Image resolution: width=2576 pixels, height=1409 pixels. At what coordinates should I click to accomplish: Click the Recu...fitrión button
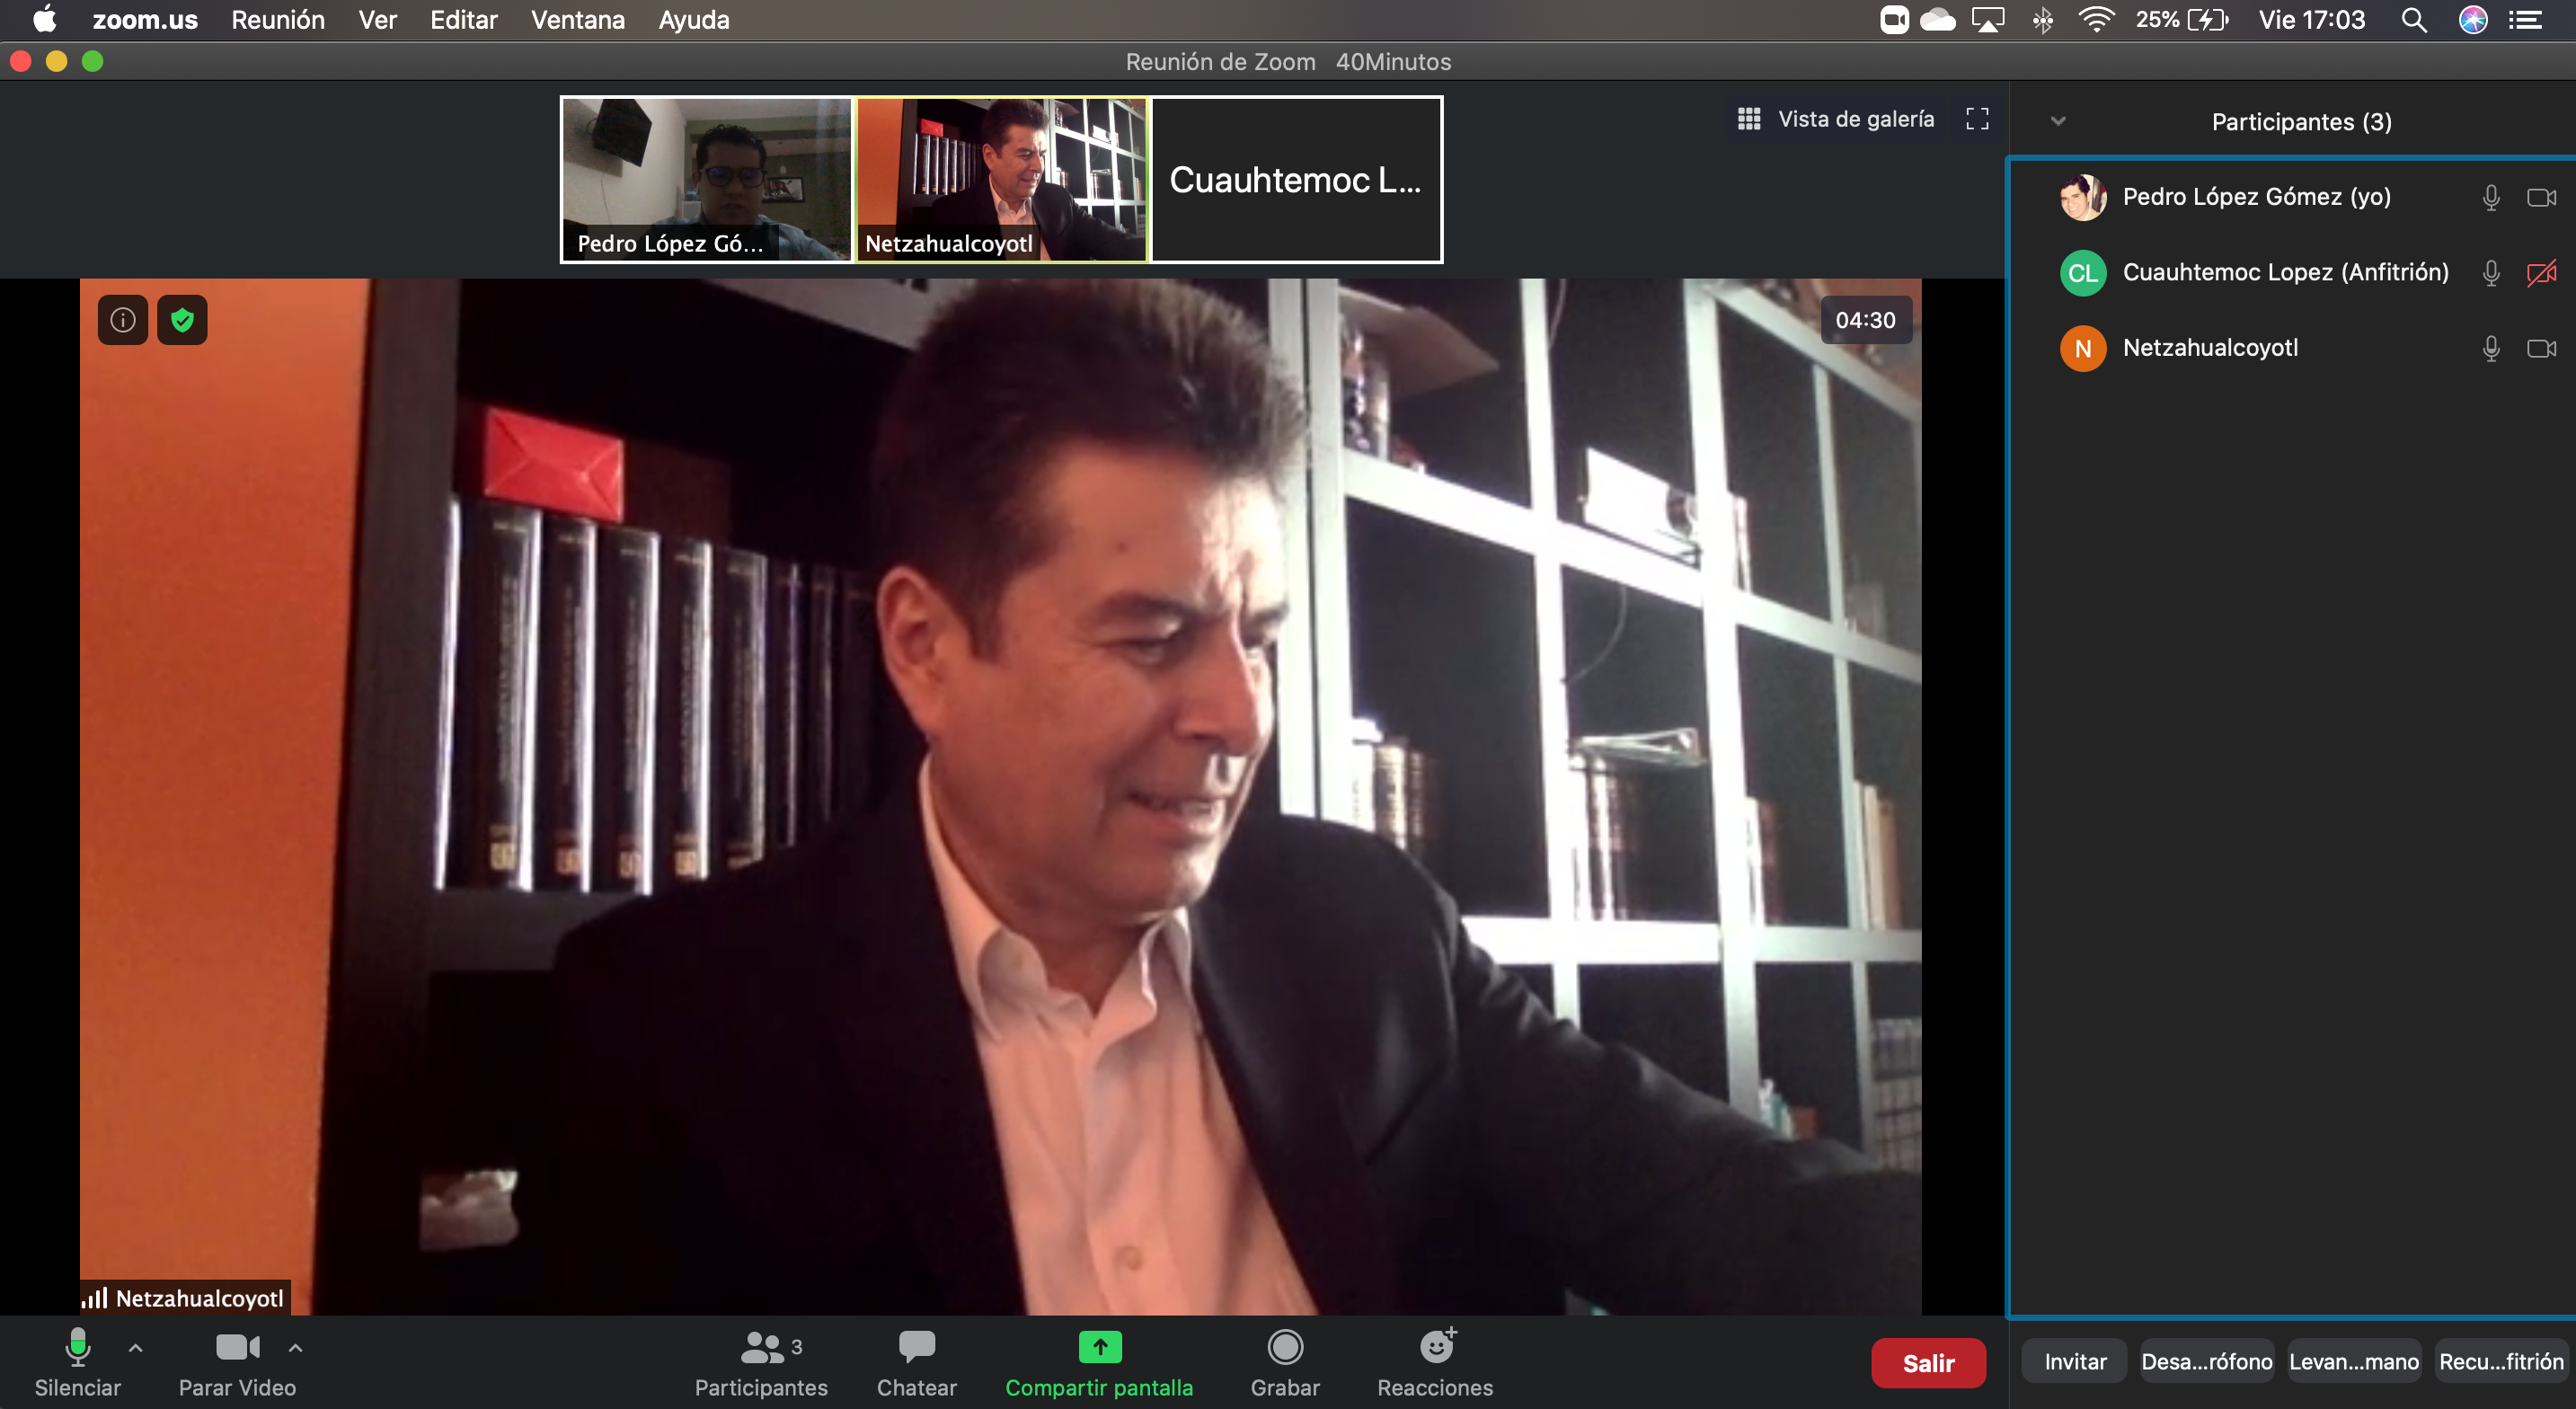[x=2501, y=1361]
